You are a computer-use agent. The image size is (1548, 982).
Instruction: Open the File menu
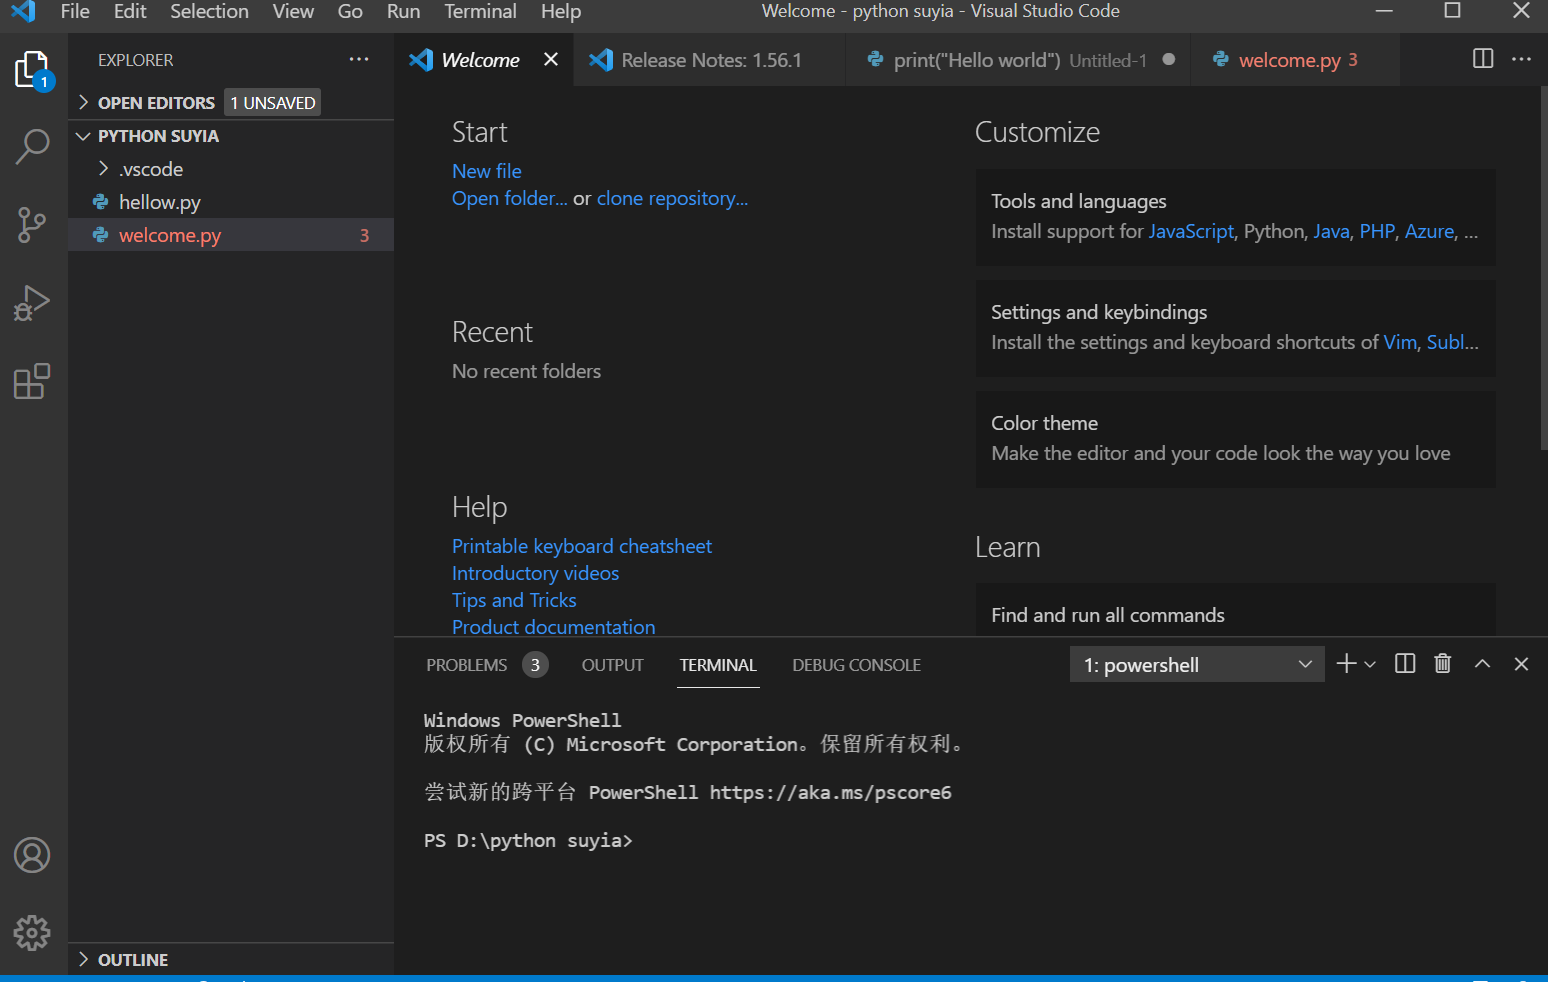(x=75, y=11)
